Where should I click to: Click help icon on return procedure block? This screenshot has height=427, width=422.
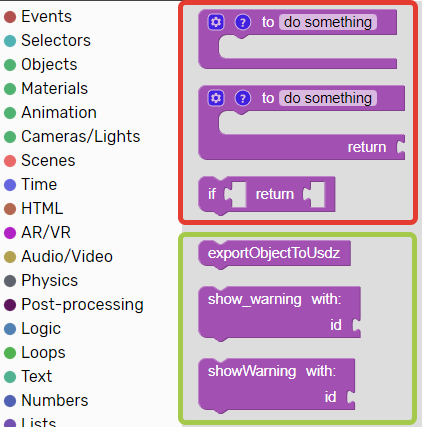243,98
